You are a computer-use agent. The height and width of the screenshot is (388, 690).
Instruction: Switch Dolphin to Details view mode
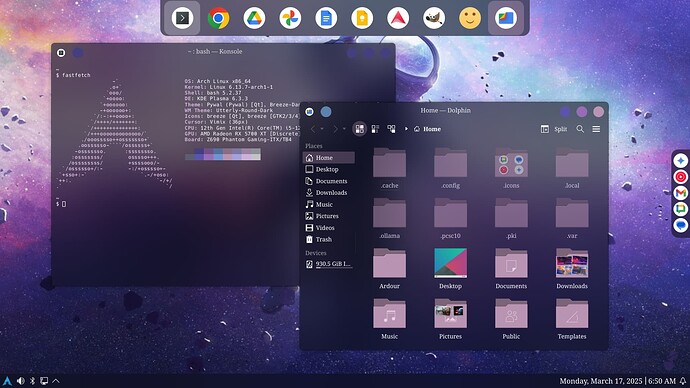(x=391, y=129)
